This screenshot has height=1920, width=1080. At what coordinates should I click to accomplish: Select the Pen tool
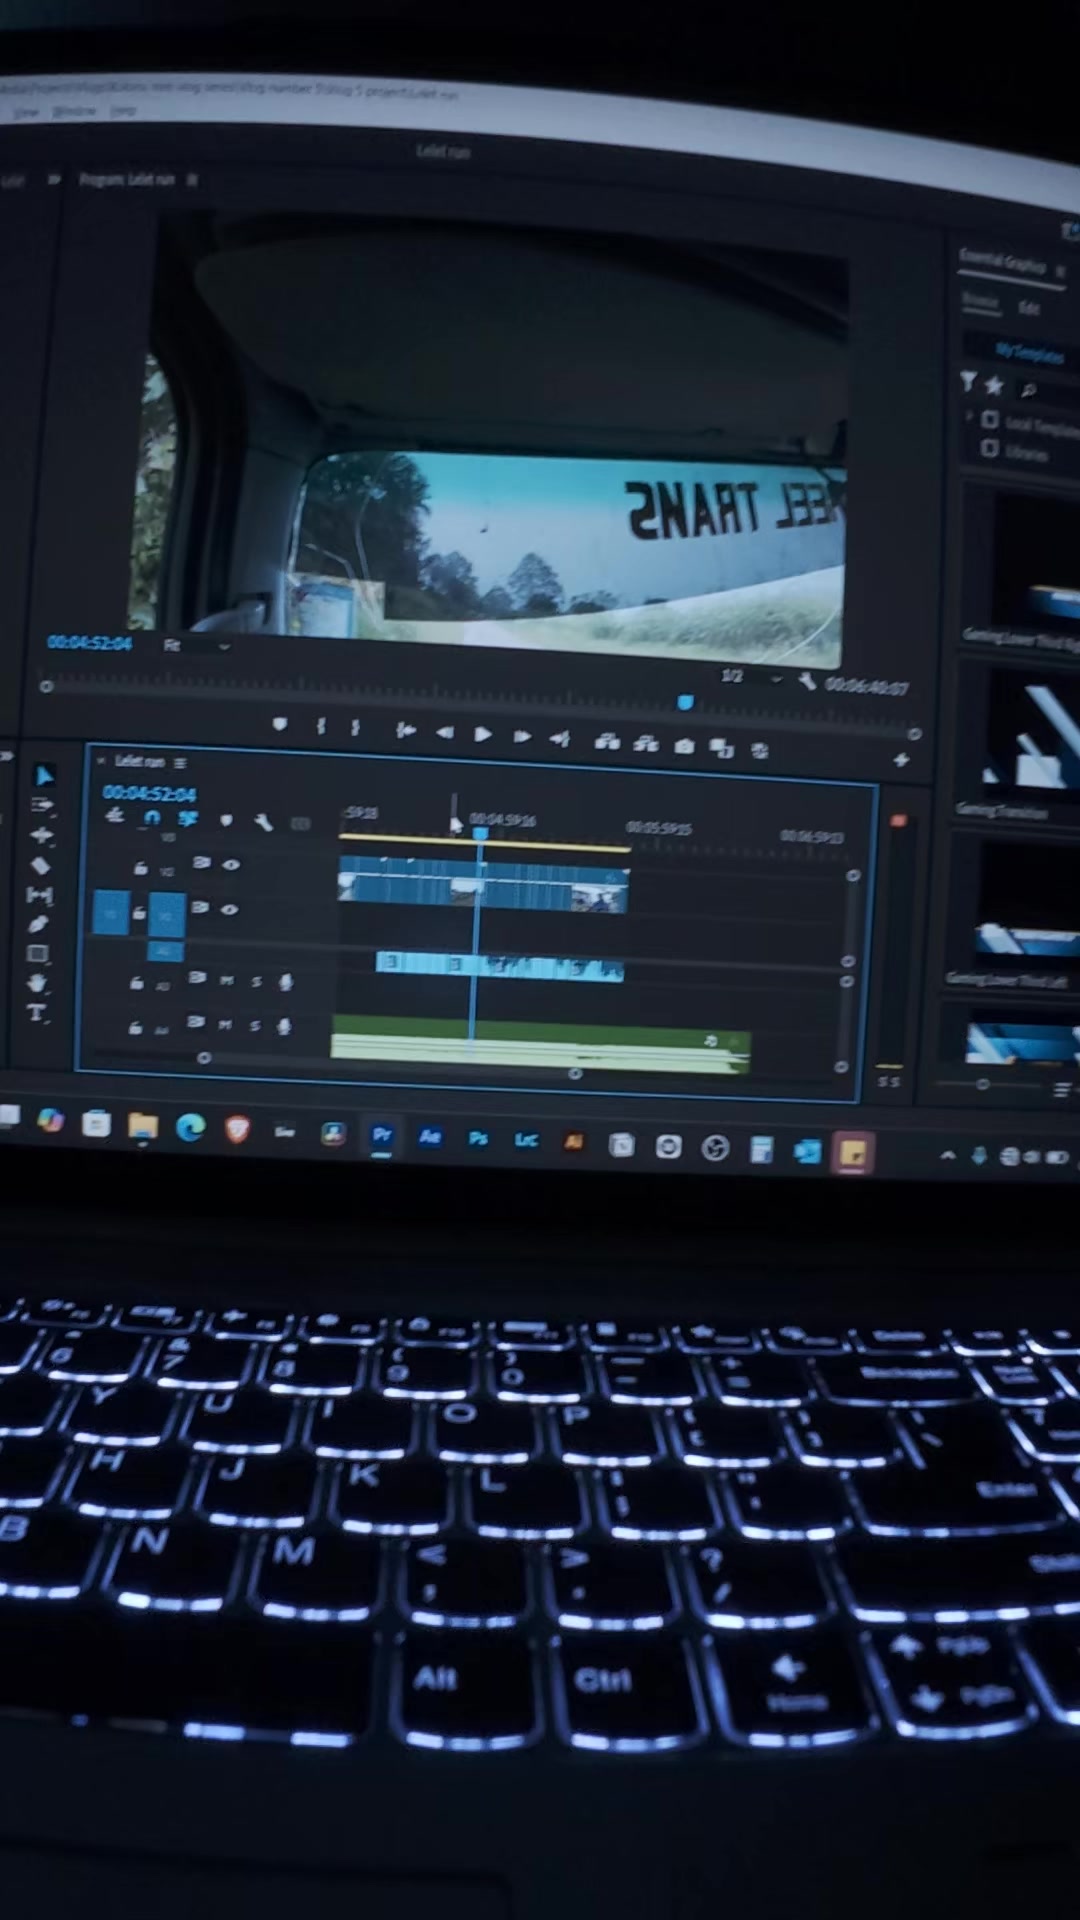[38, 924]
